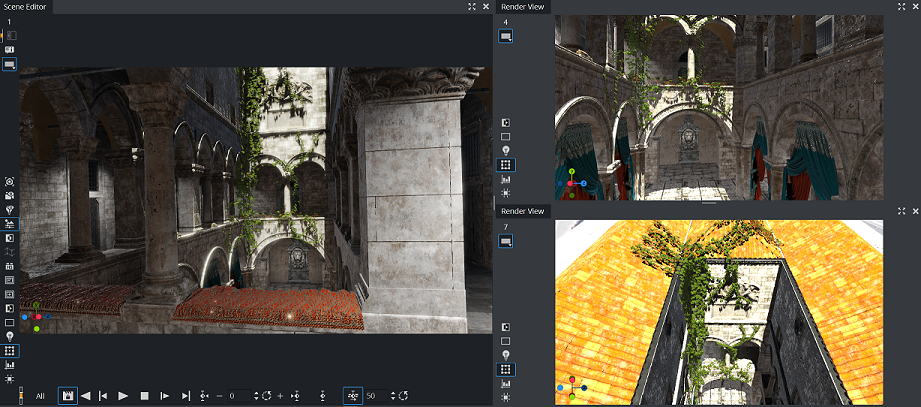Toggle grid display in the Scene Editor
This screenshot has height=407, width=921.
pos(10,351)
